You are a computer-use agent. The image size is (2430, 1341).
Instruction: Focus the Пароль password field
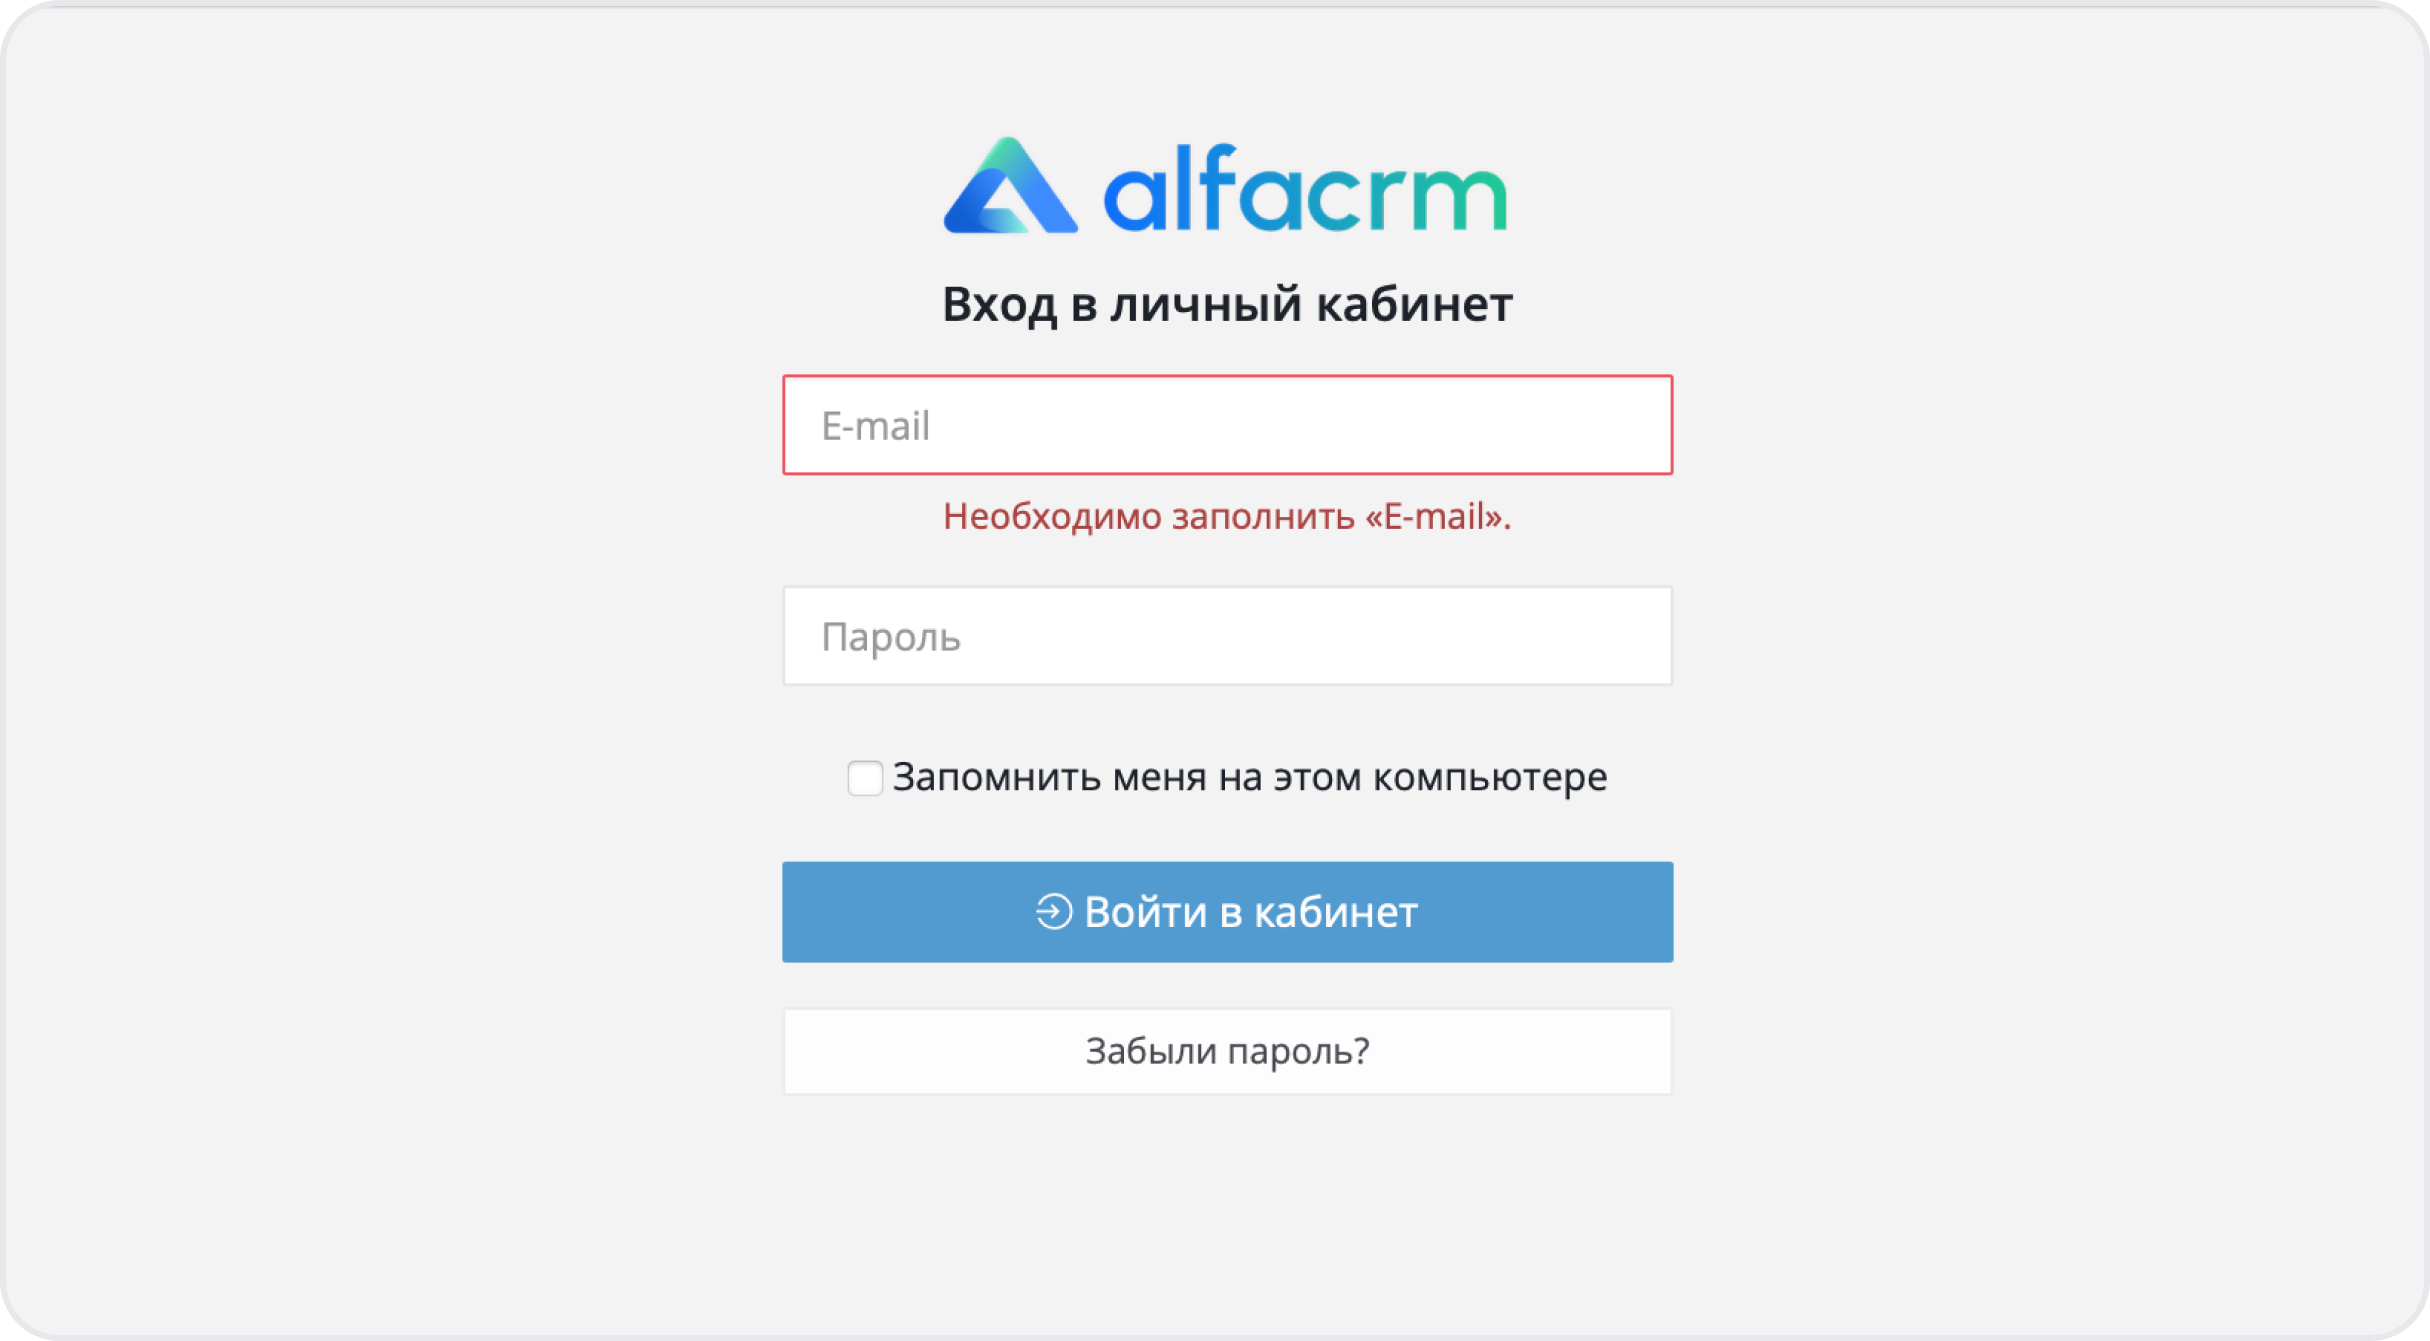(x=1227, y=636)
